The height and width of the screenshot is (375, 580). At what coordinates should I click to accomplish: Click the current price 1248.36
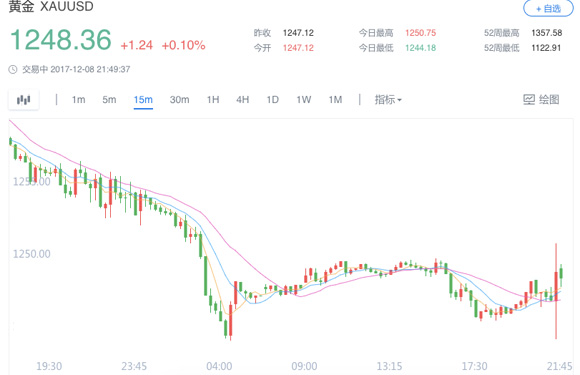point(61,40)
